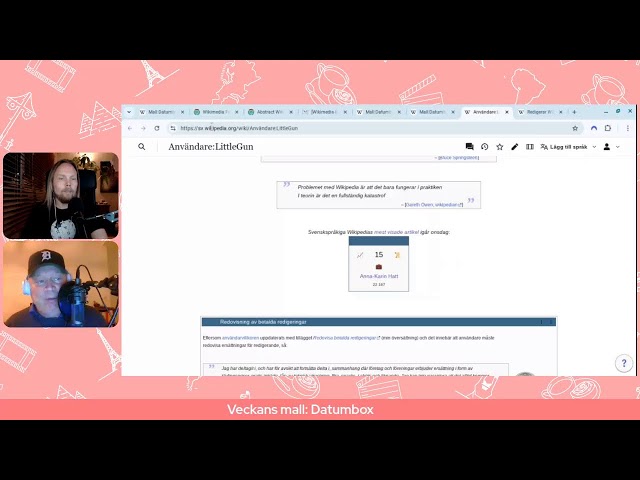
Task: Open the 'Lägg till språk' language dropdown
Action: 566,147
